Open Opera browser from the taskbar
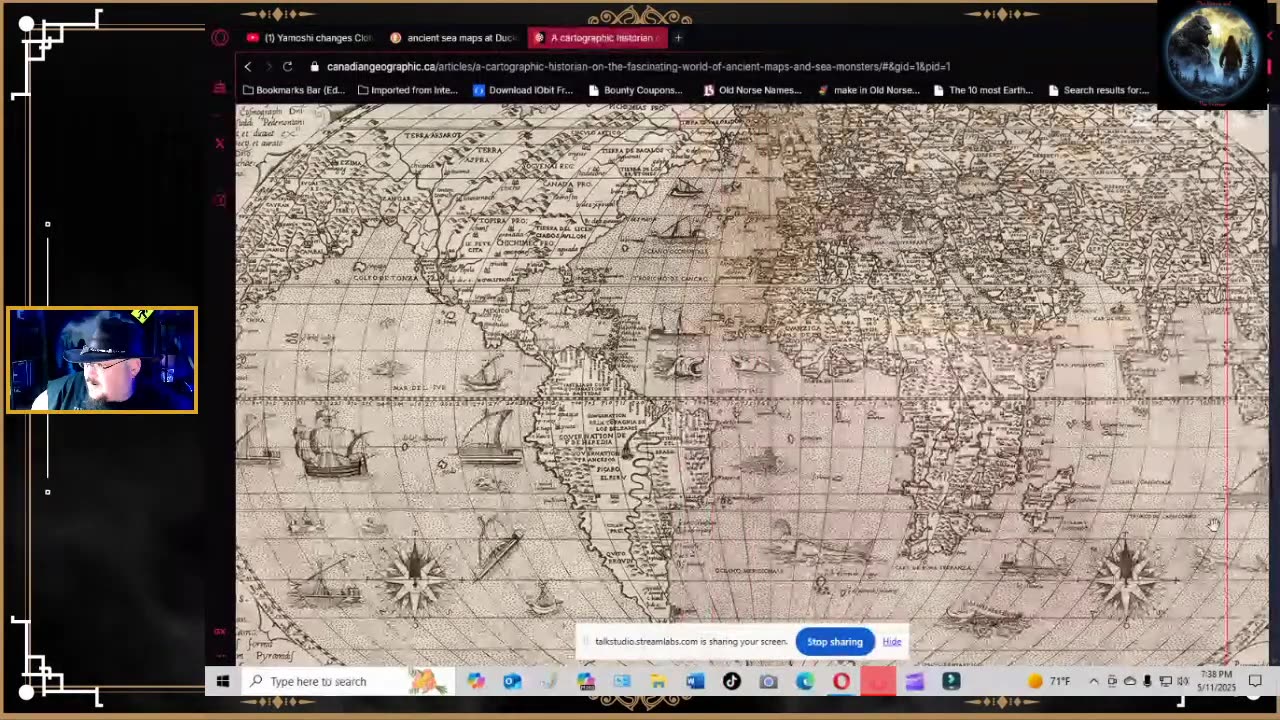The height and width of the screenshot is (720, 1280). 841,682
